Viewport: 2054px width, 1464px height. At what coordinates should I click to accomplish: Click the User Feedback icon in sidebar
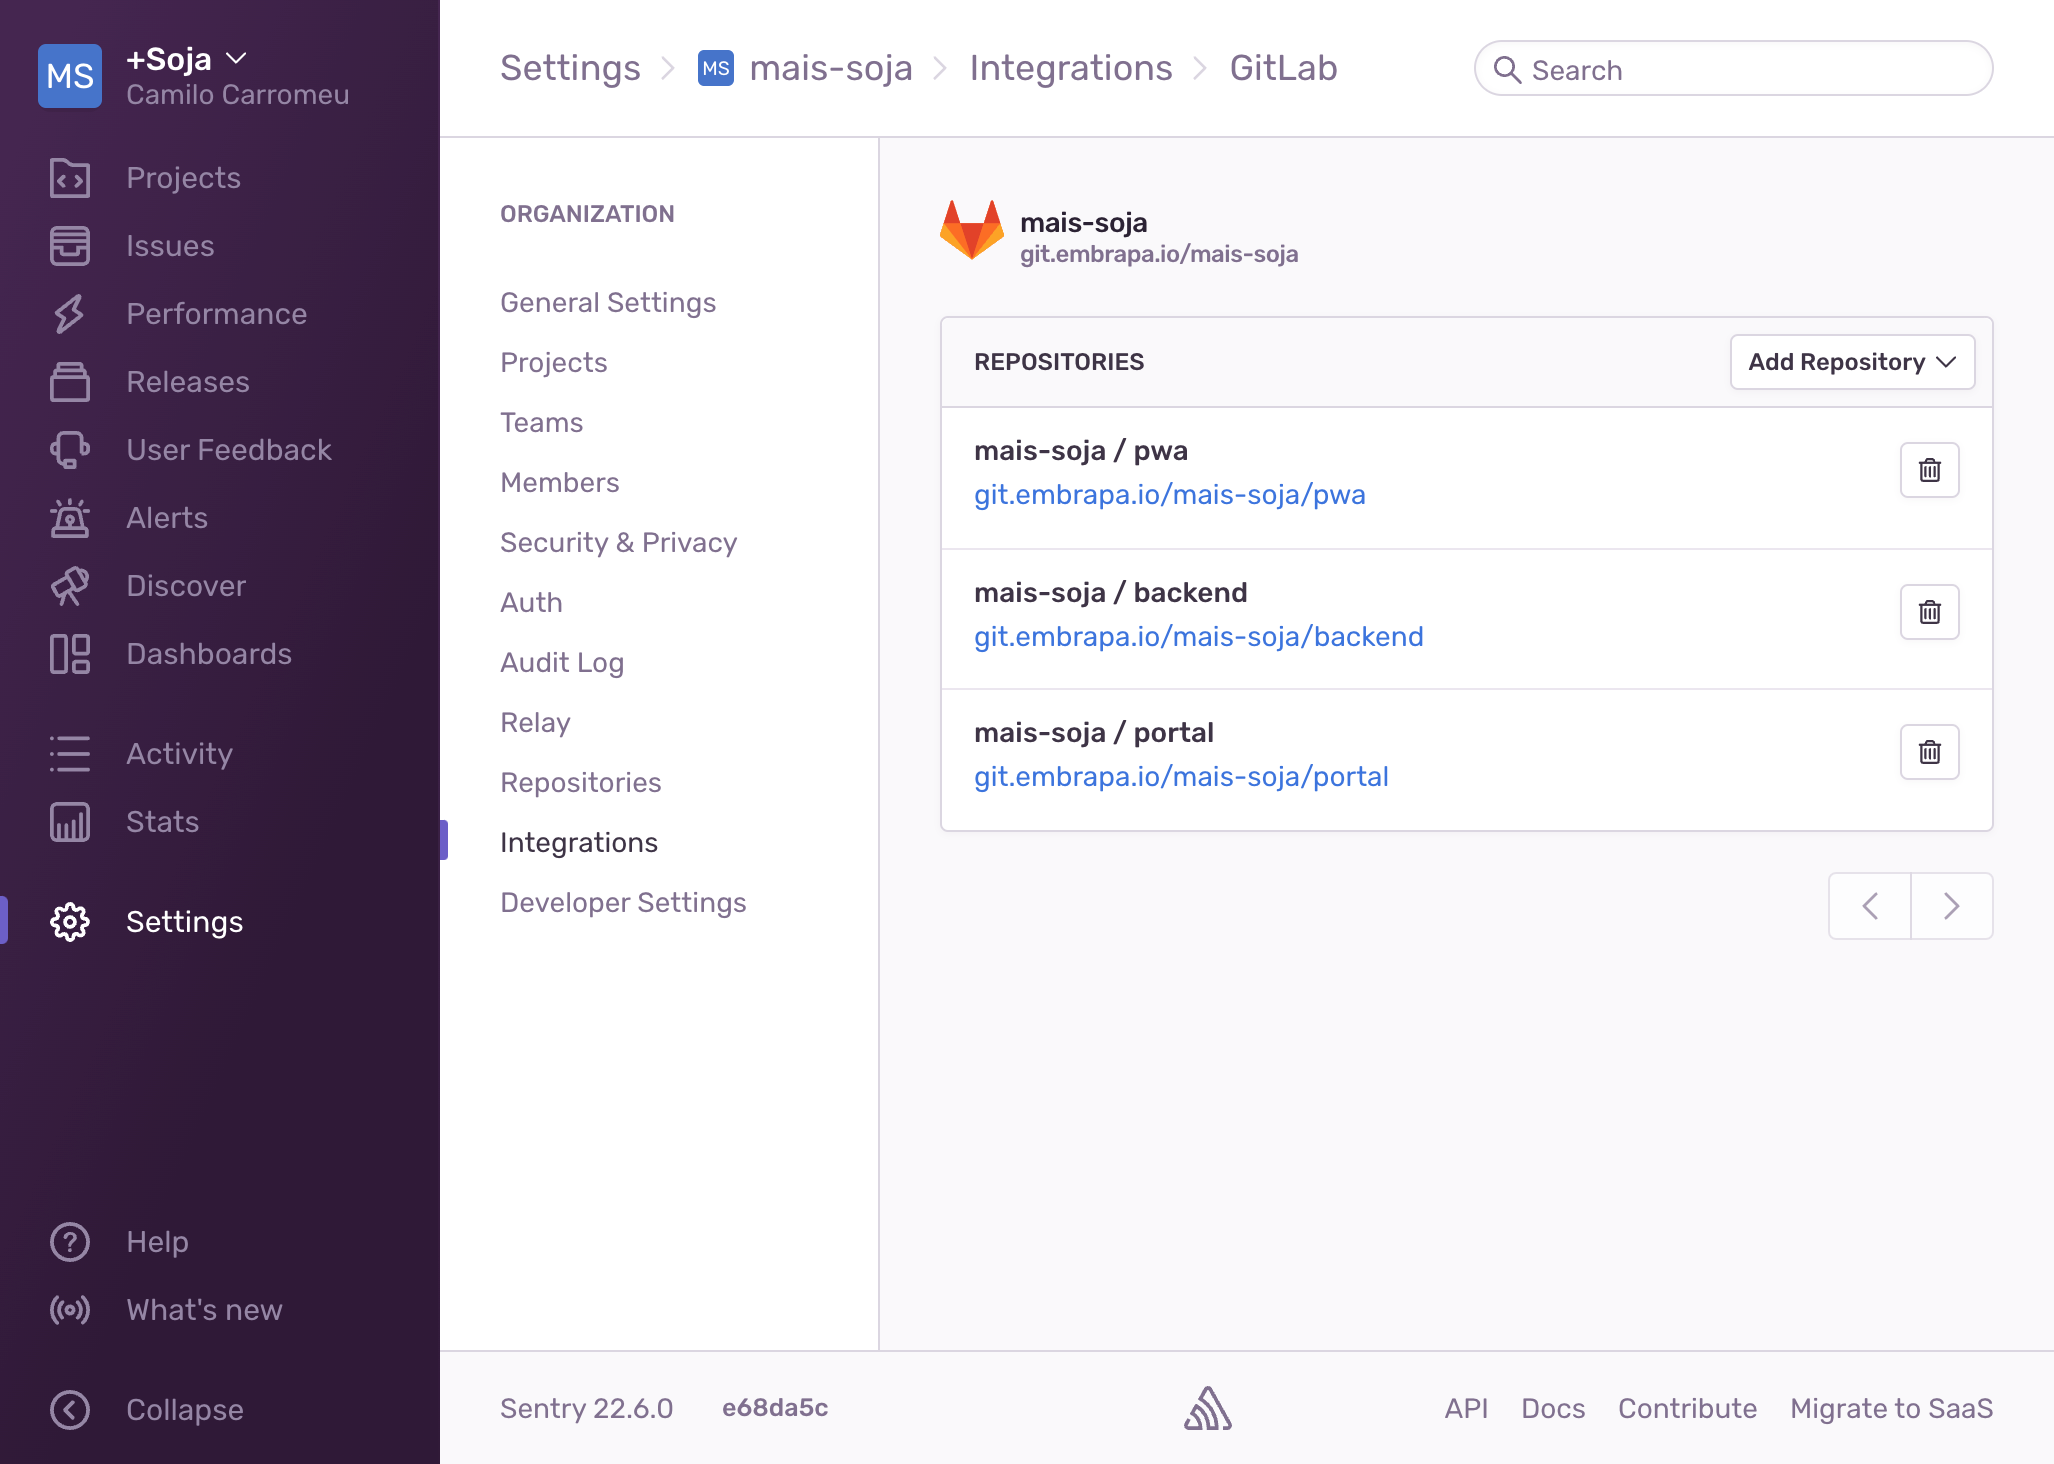[x=67, y=448]
